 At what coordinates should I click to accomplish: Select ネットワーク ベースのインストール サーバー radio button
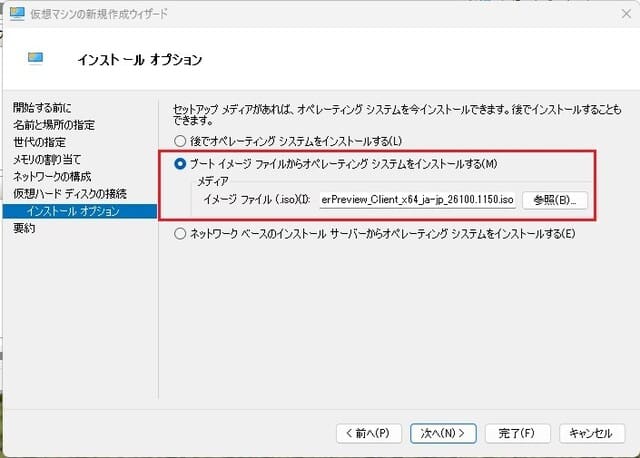pos(181,234)
